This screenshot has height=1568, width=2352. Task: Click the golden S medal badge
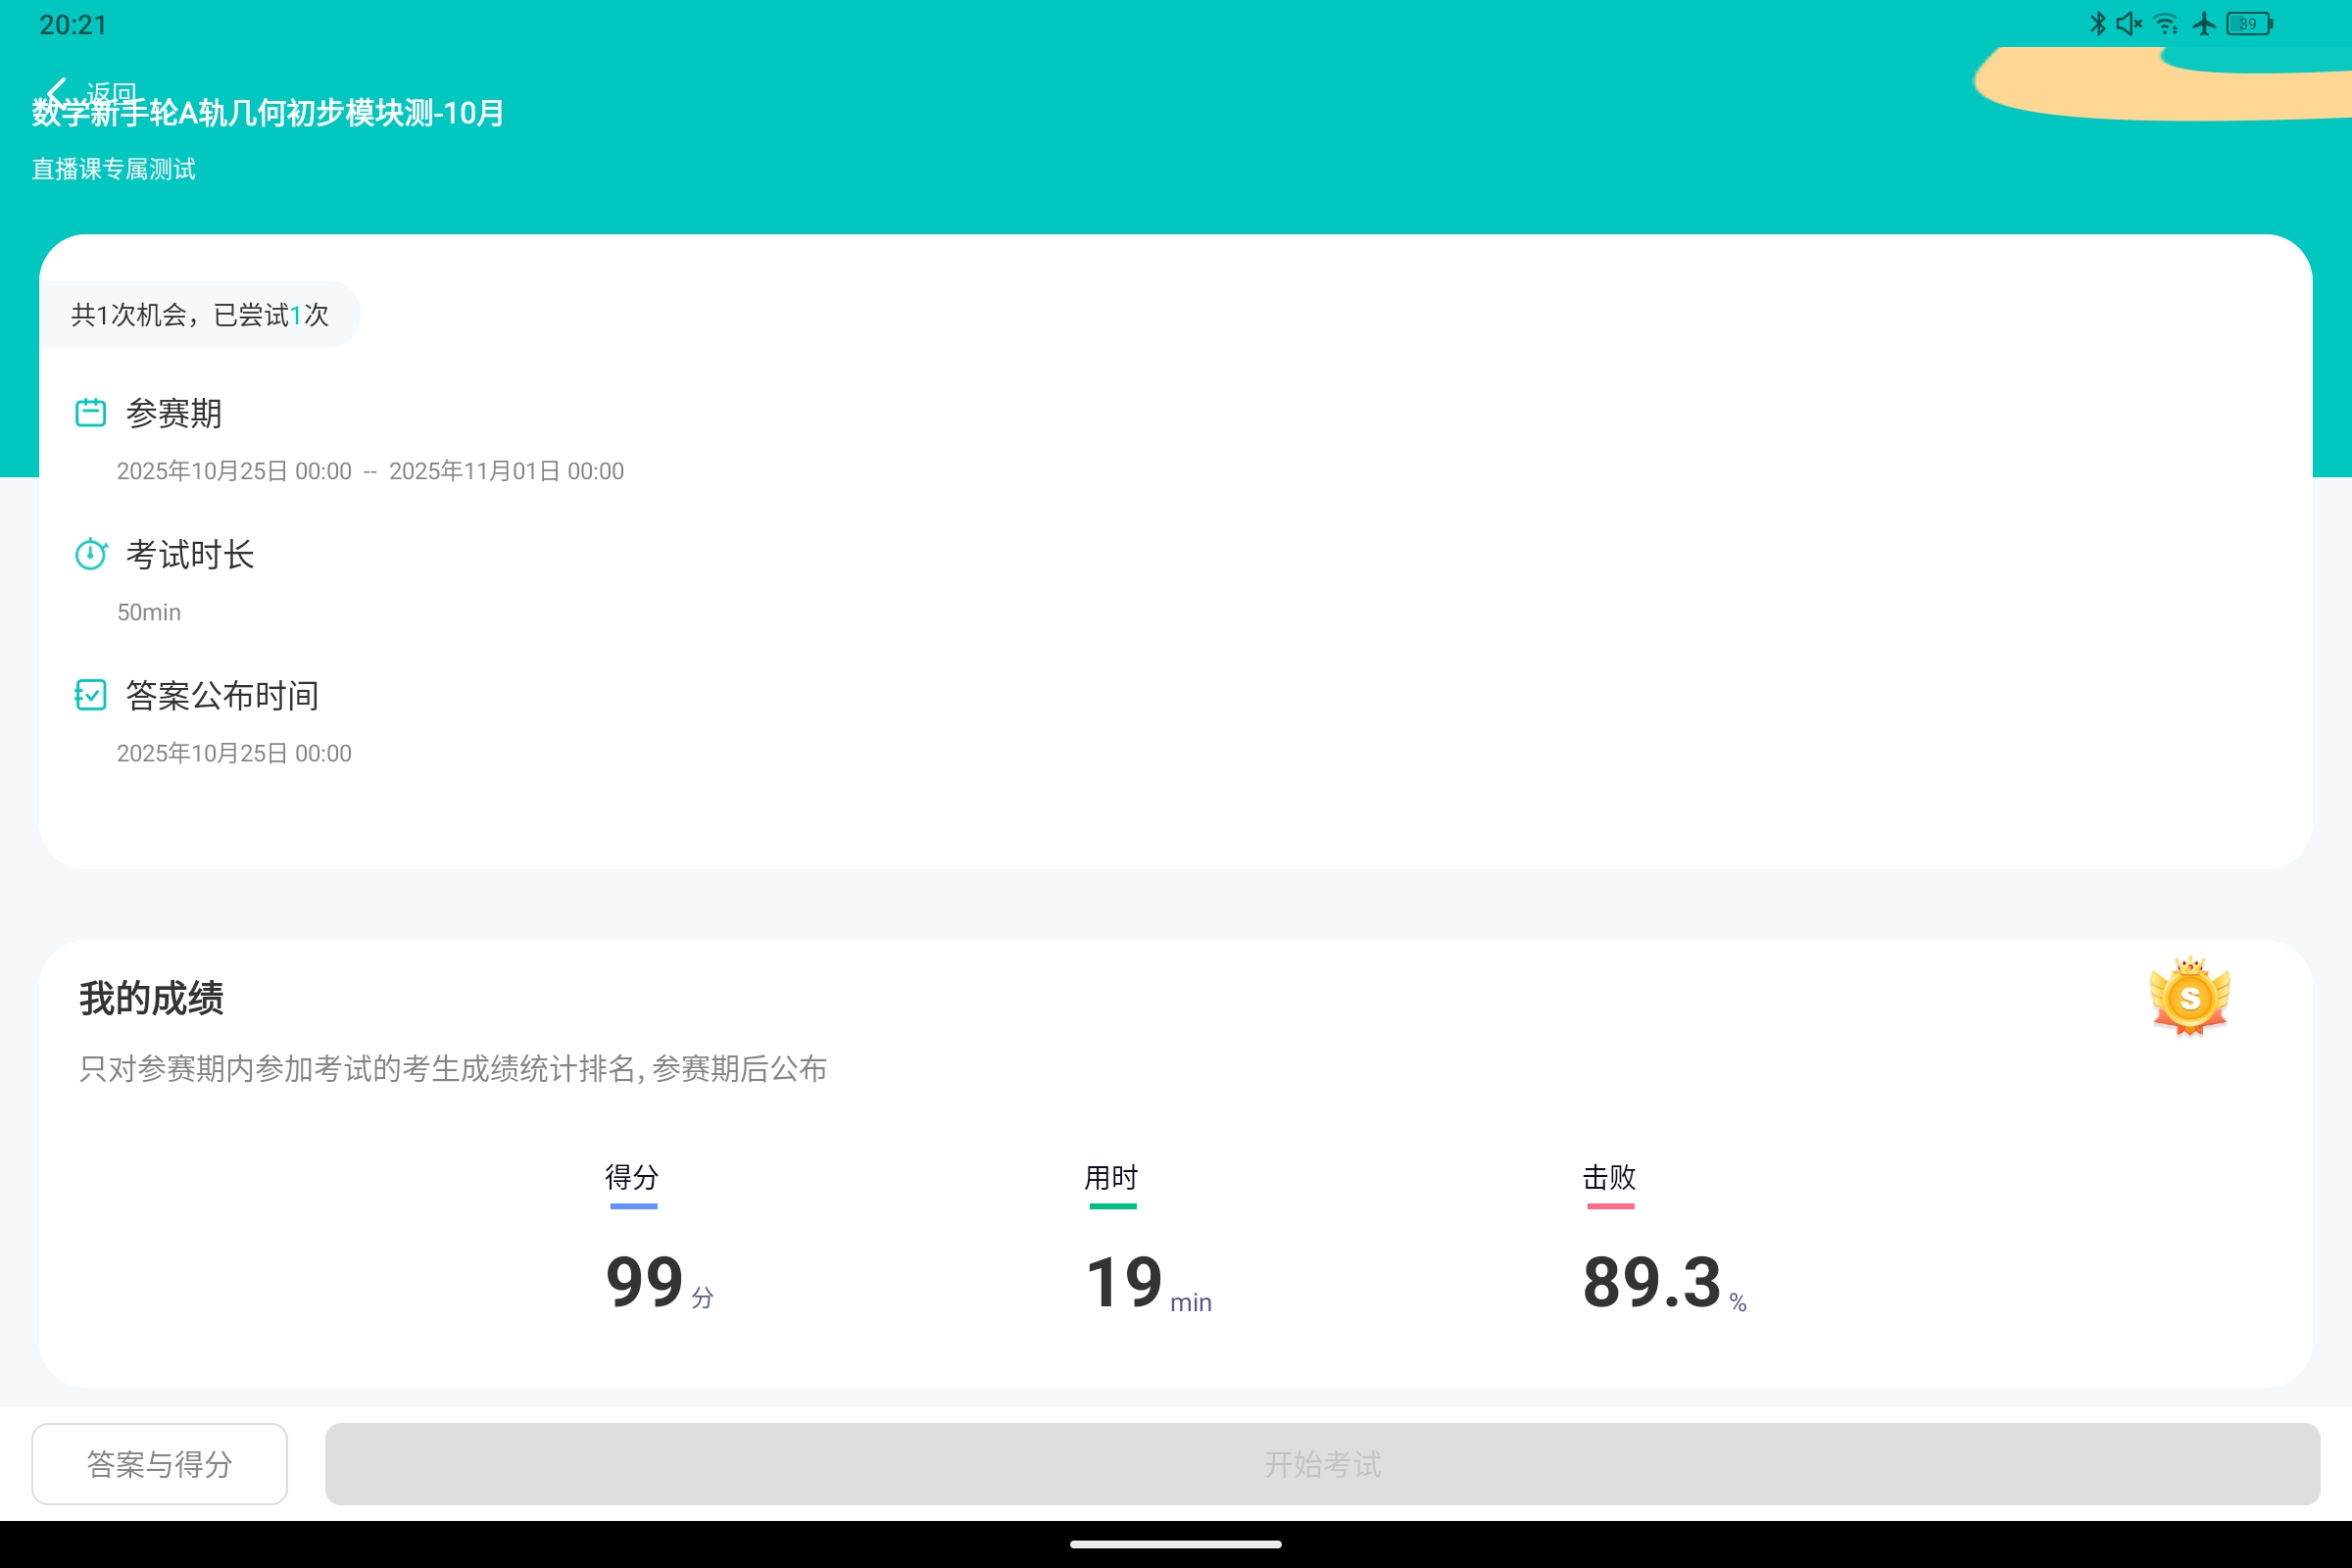click(2189, 997)
